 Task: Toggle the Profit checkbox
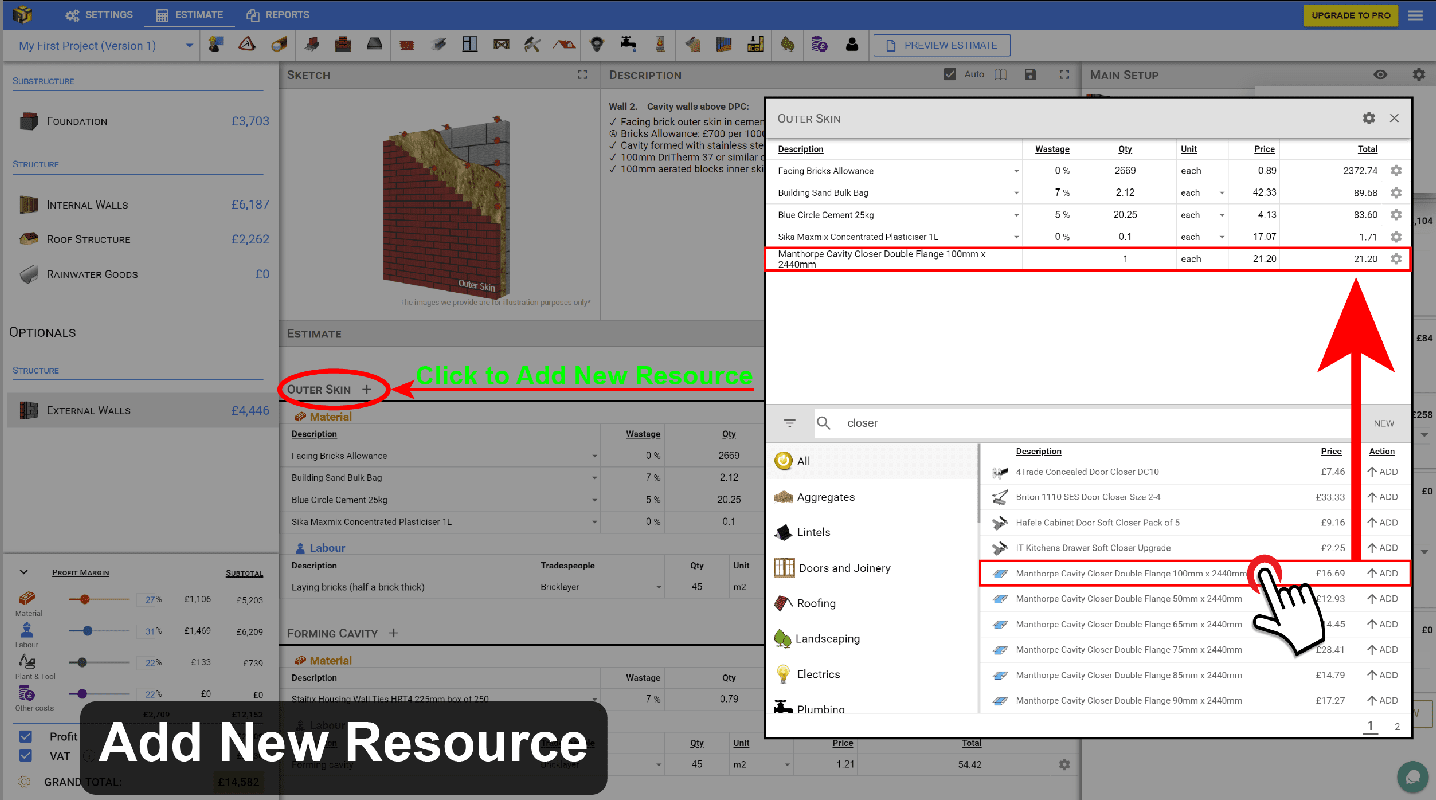tap(26, 737)
